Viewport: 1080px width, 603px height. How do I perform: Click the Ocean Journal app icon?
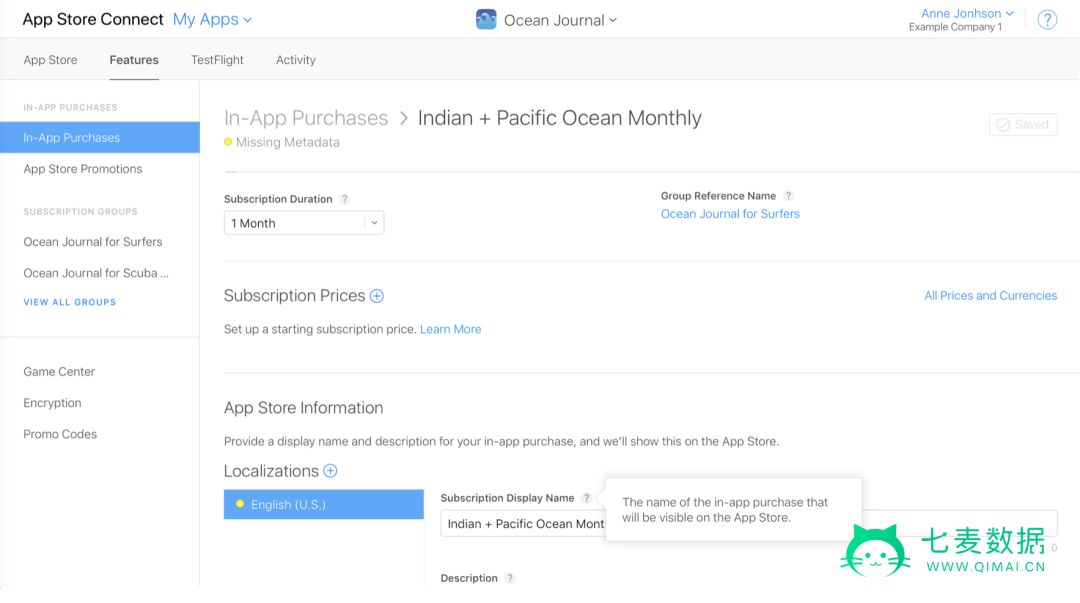[x=486, y=19]
